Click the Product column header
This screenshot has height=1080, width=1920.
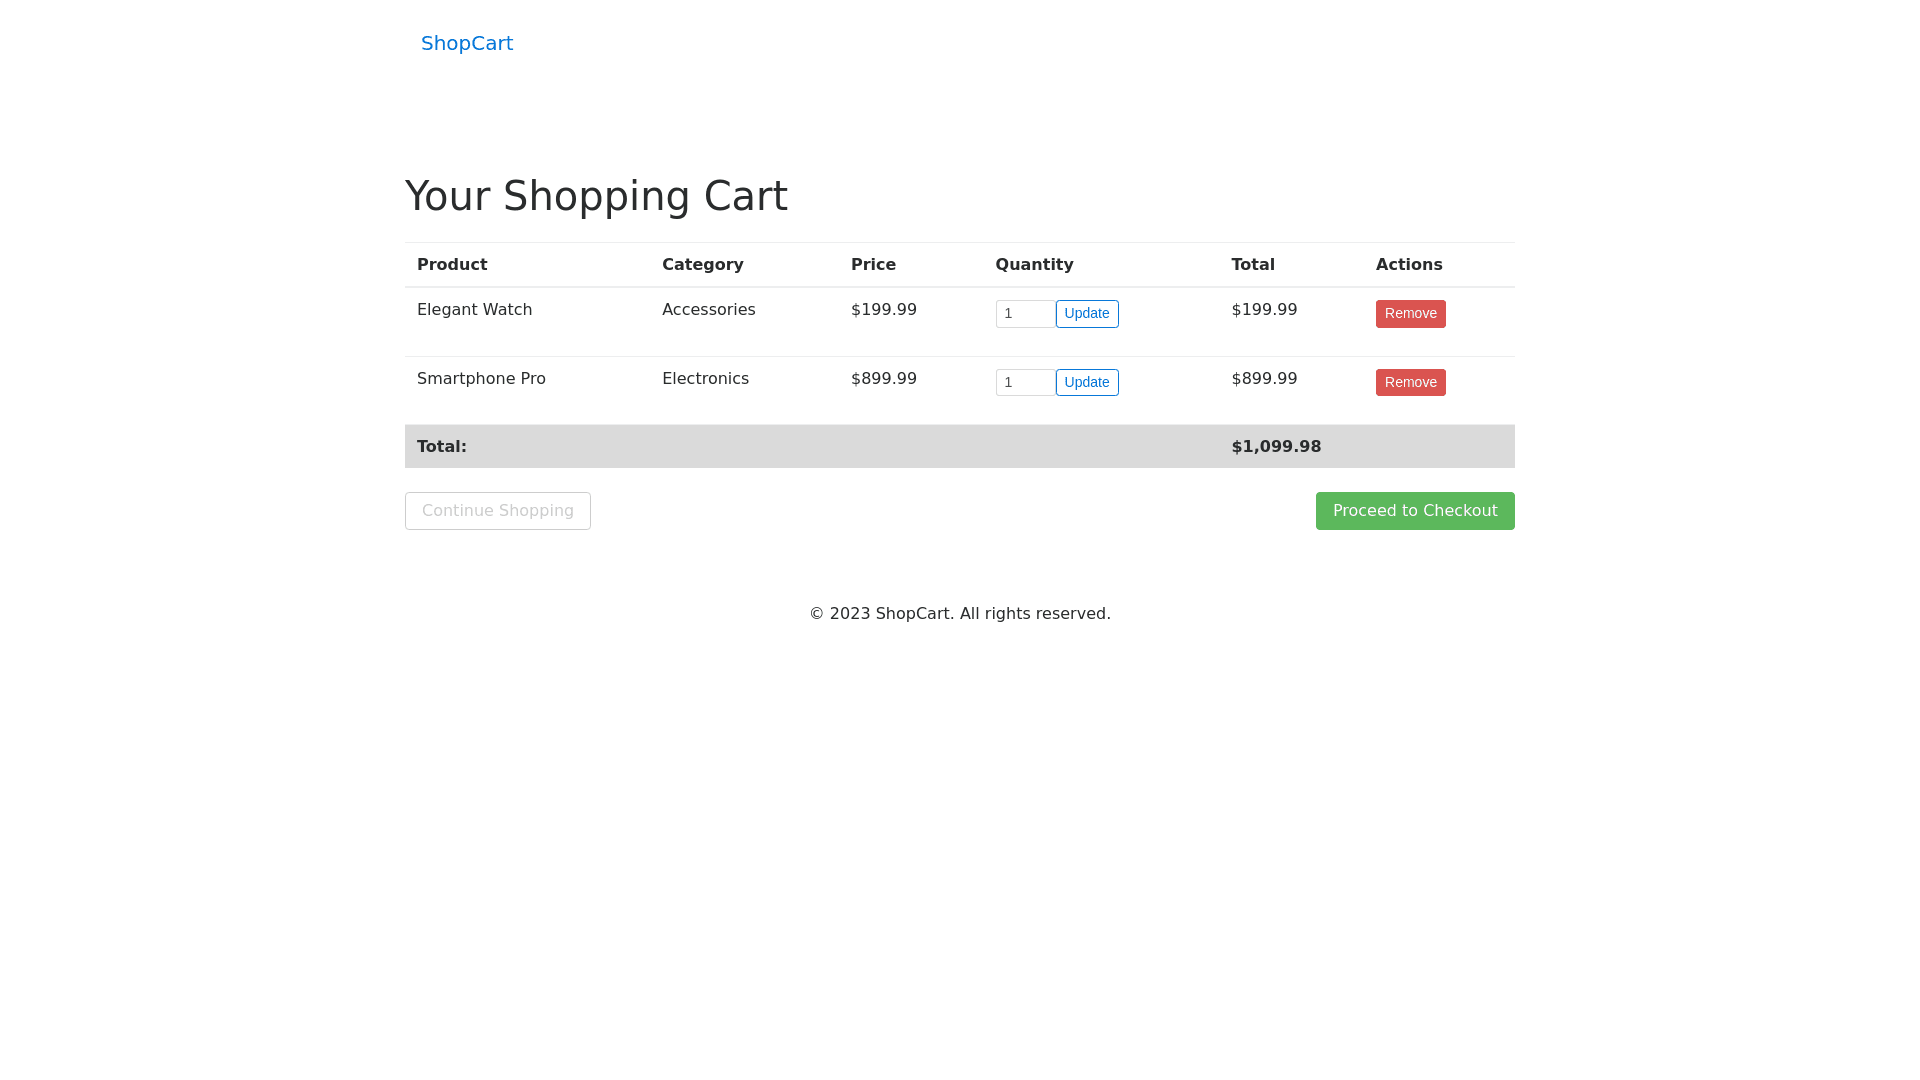pos(452,265)
